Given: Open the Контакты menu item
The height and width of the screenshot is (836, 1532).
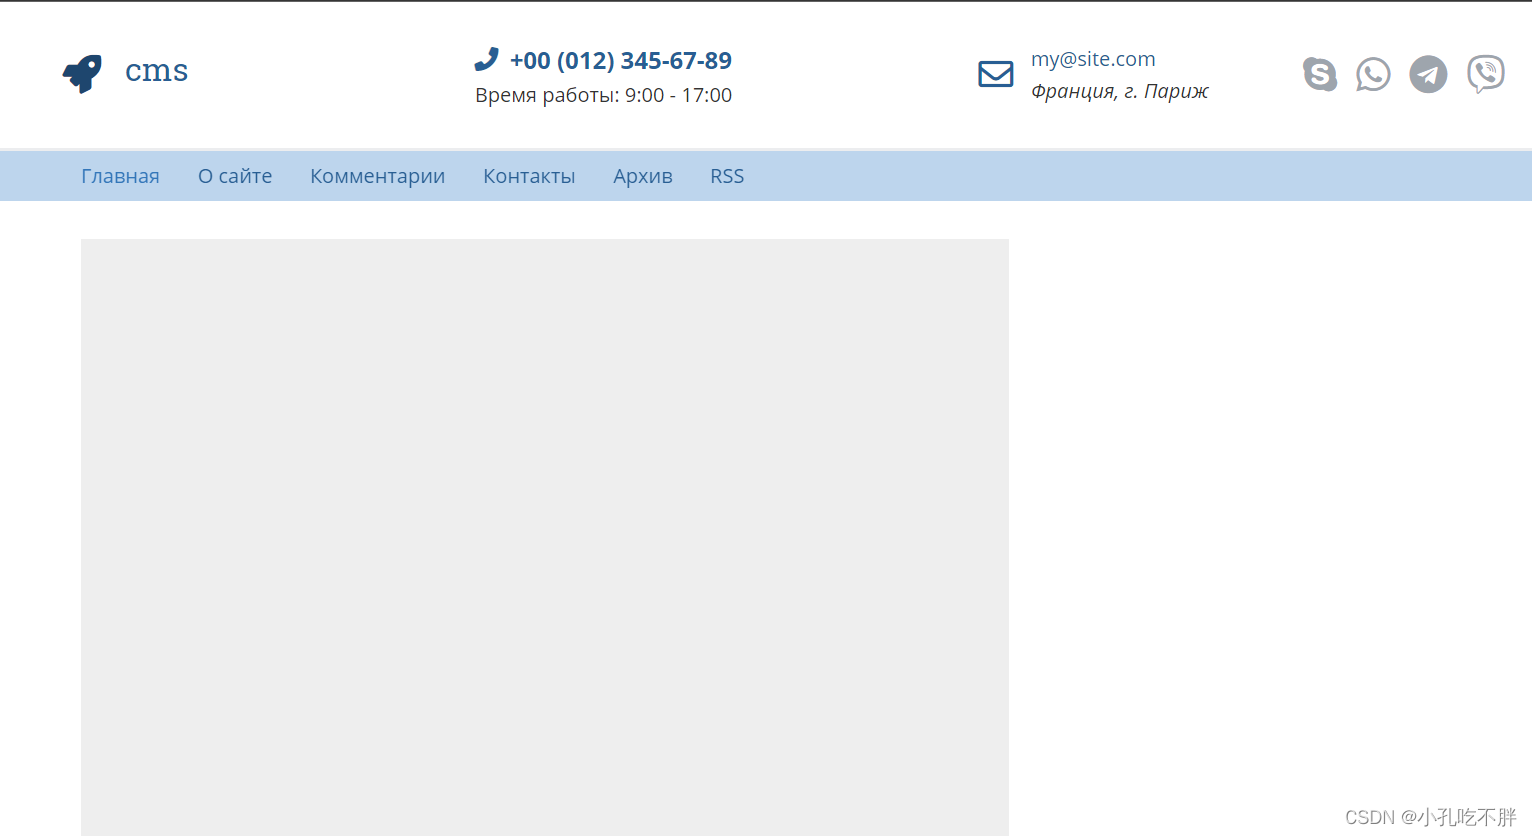Looking at the screenshot, I should click(529, 176).
